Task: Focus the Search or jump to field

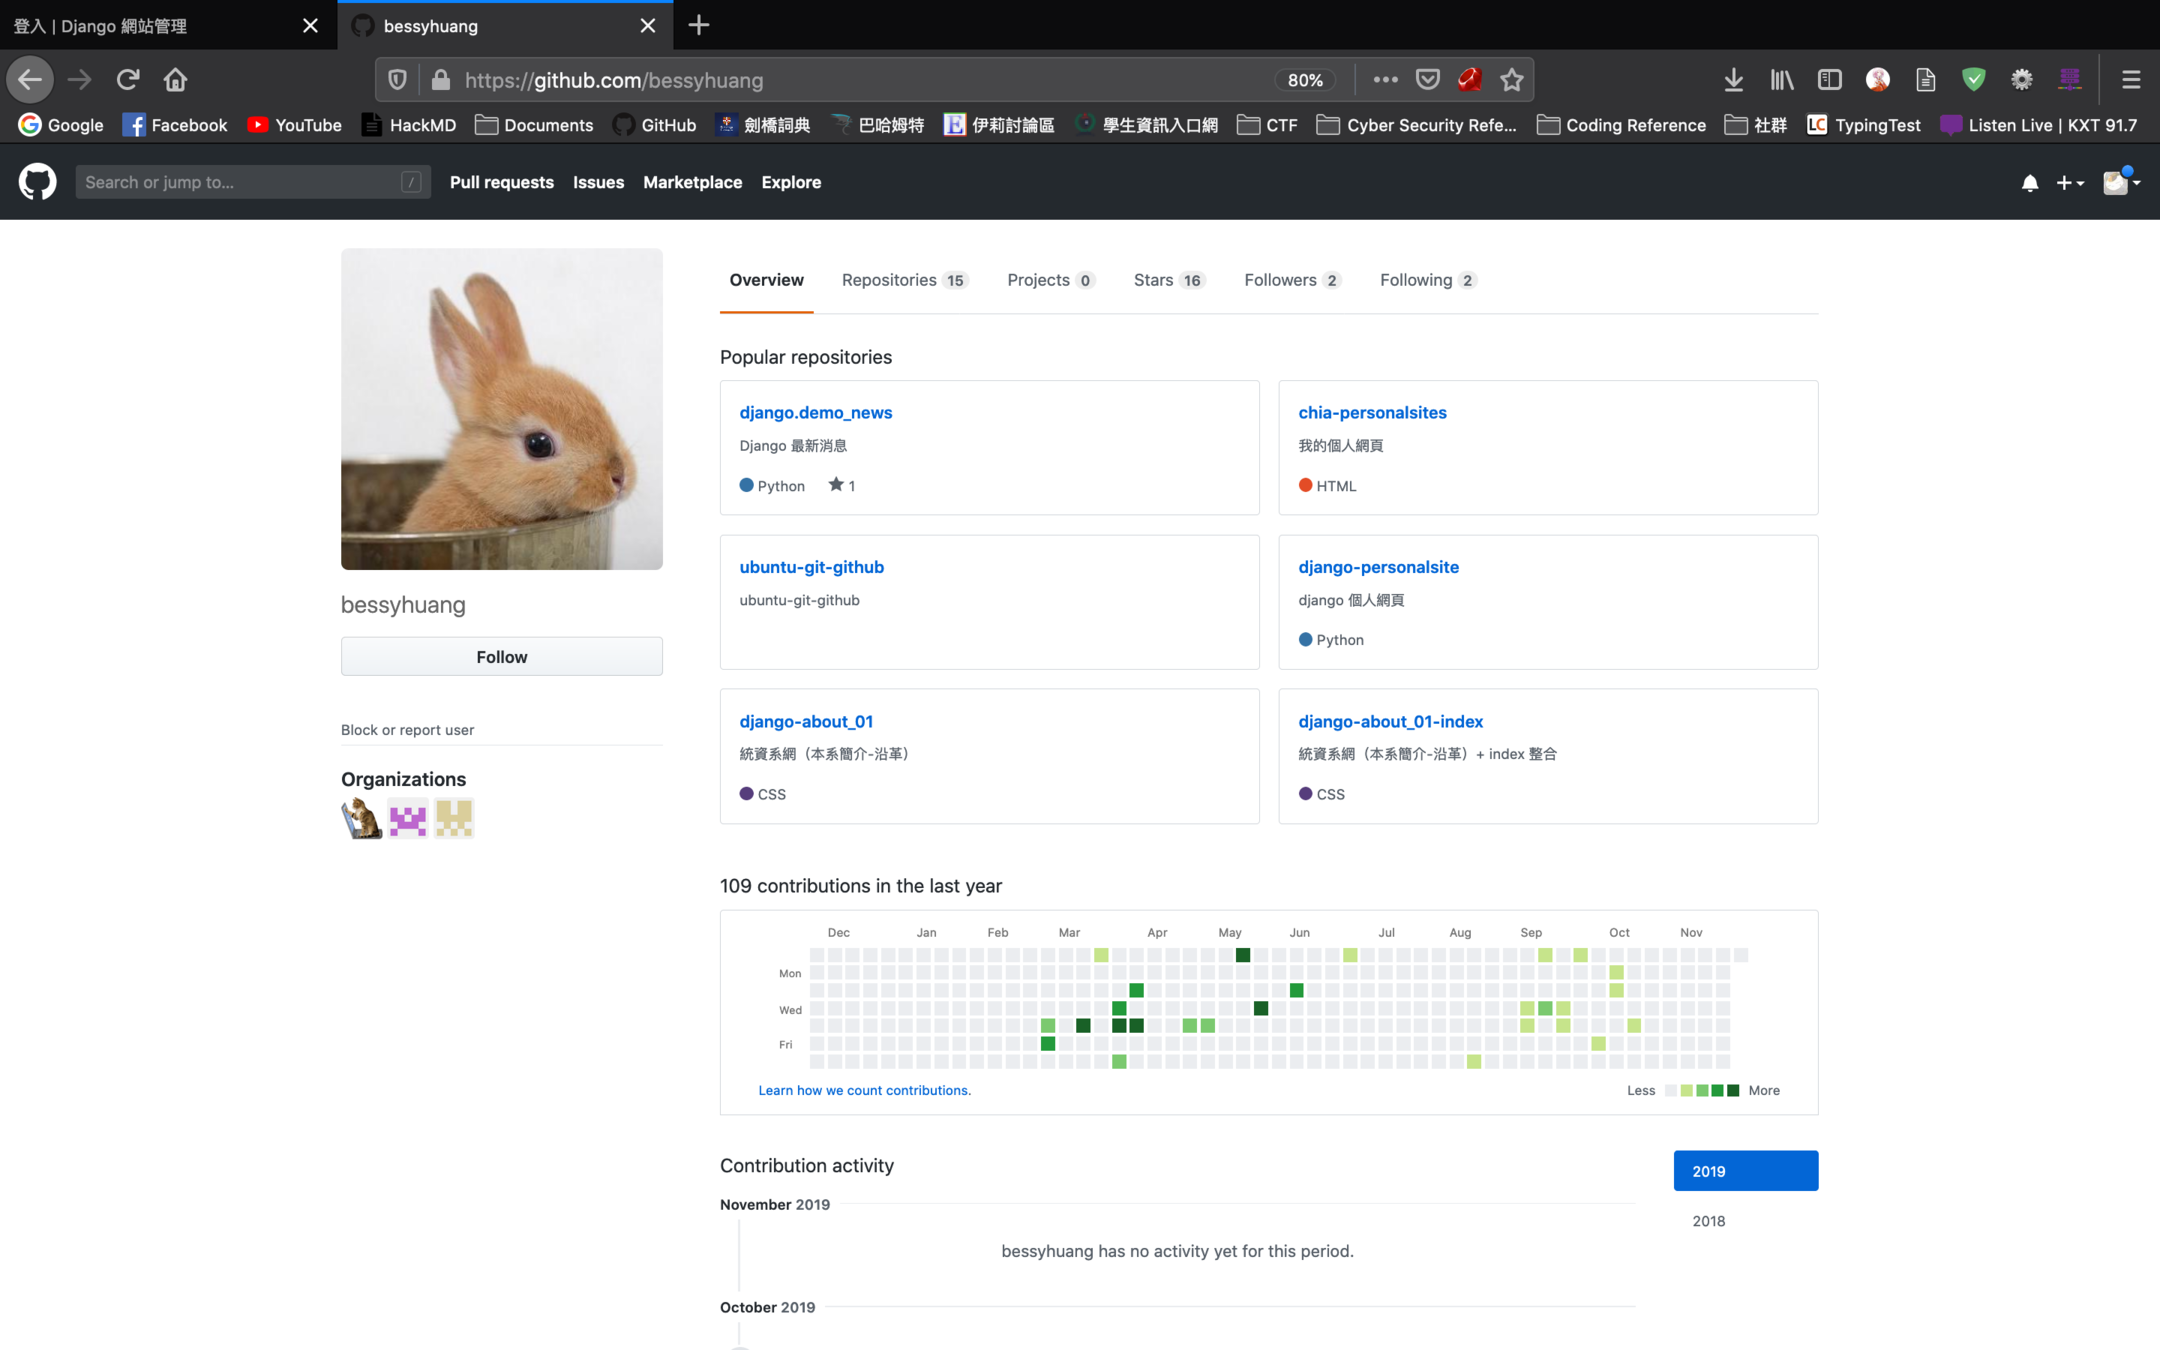Action: click(x=240, y=182)
